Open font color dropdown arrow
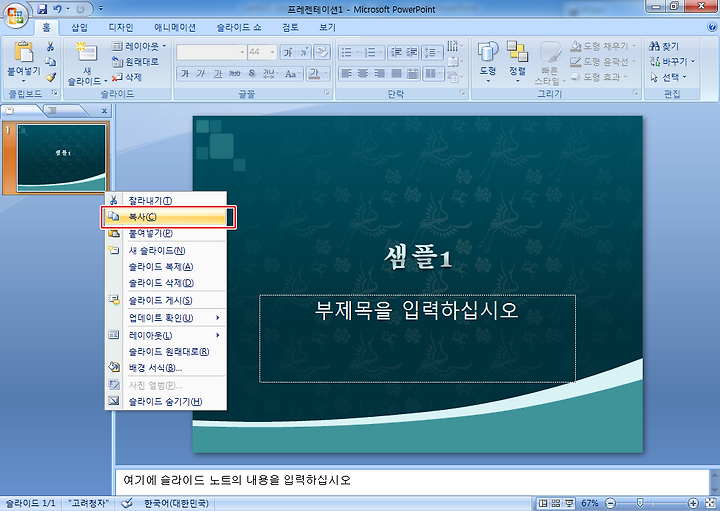720x511 pixels. (x=326, y=73)
